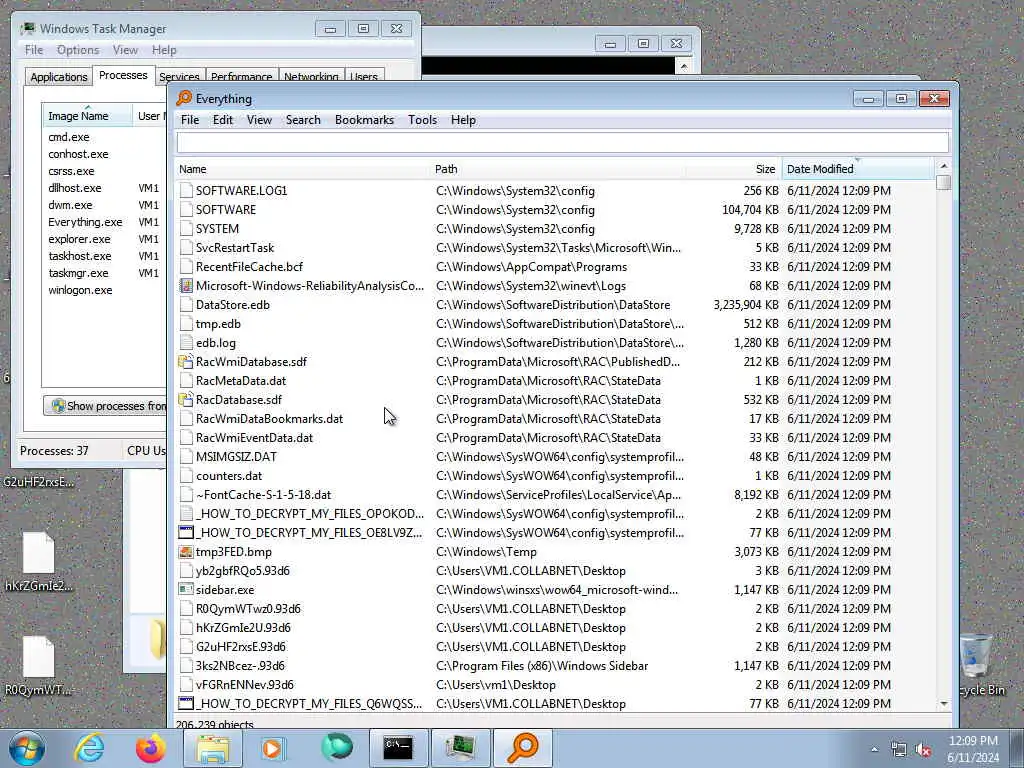The height and width of the screenshot is (768, 1024).
Task: Select the sidebar.exe file icon
Action: point(186,590)
